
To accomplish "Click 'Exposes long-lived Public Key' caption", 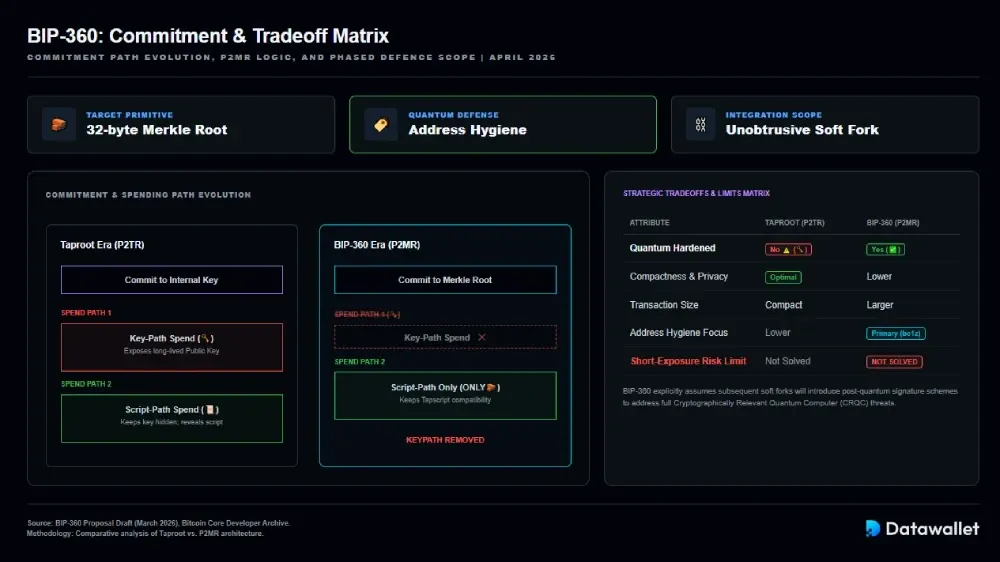I will point(172,351).
